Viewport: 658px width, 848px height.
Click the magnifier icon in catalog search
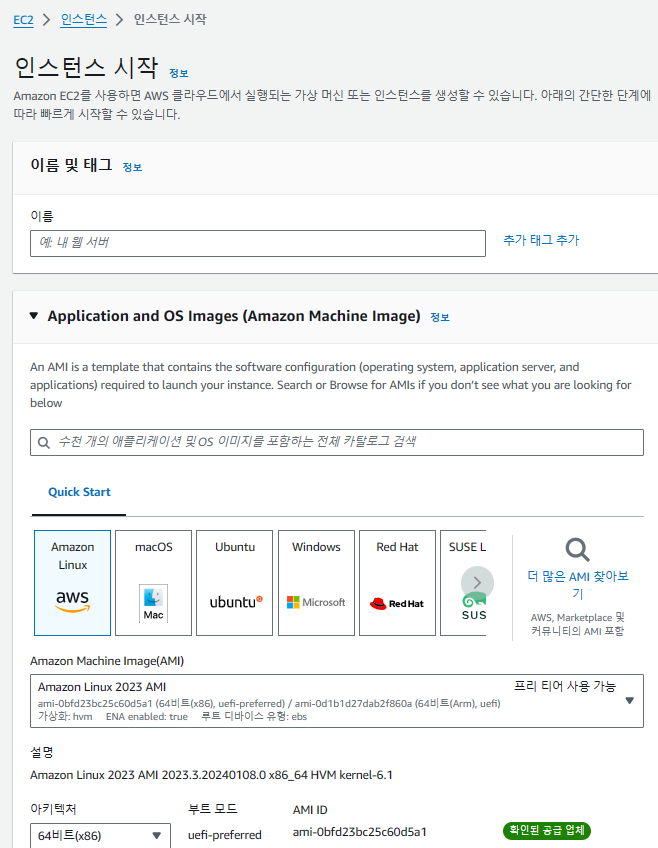(x=44, y=443)
